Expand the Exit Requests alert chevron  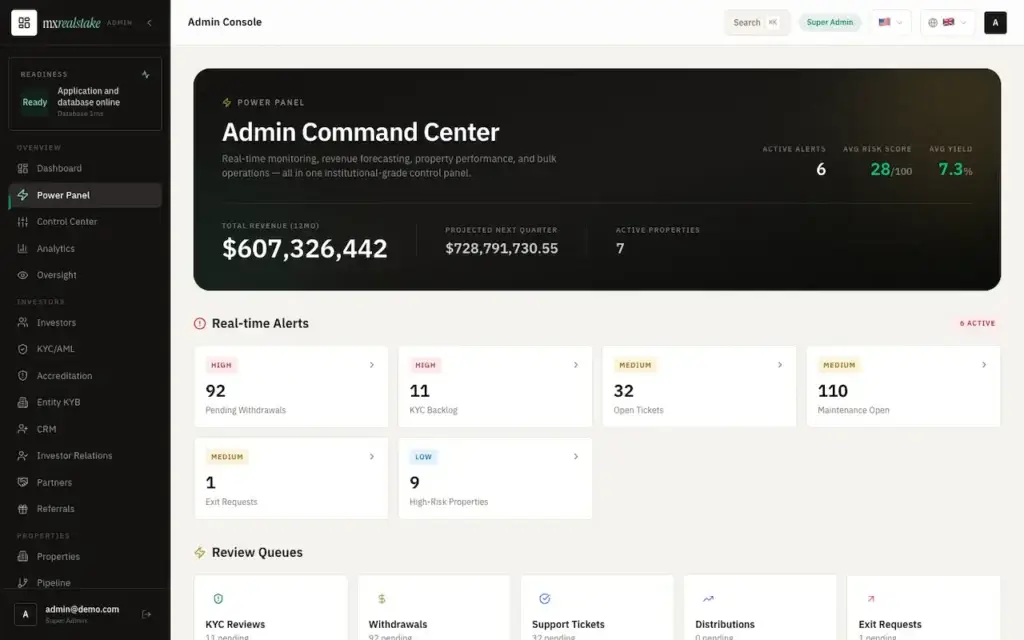coord(372,456)
